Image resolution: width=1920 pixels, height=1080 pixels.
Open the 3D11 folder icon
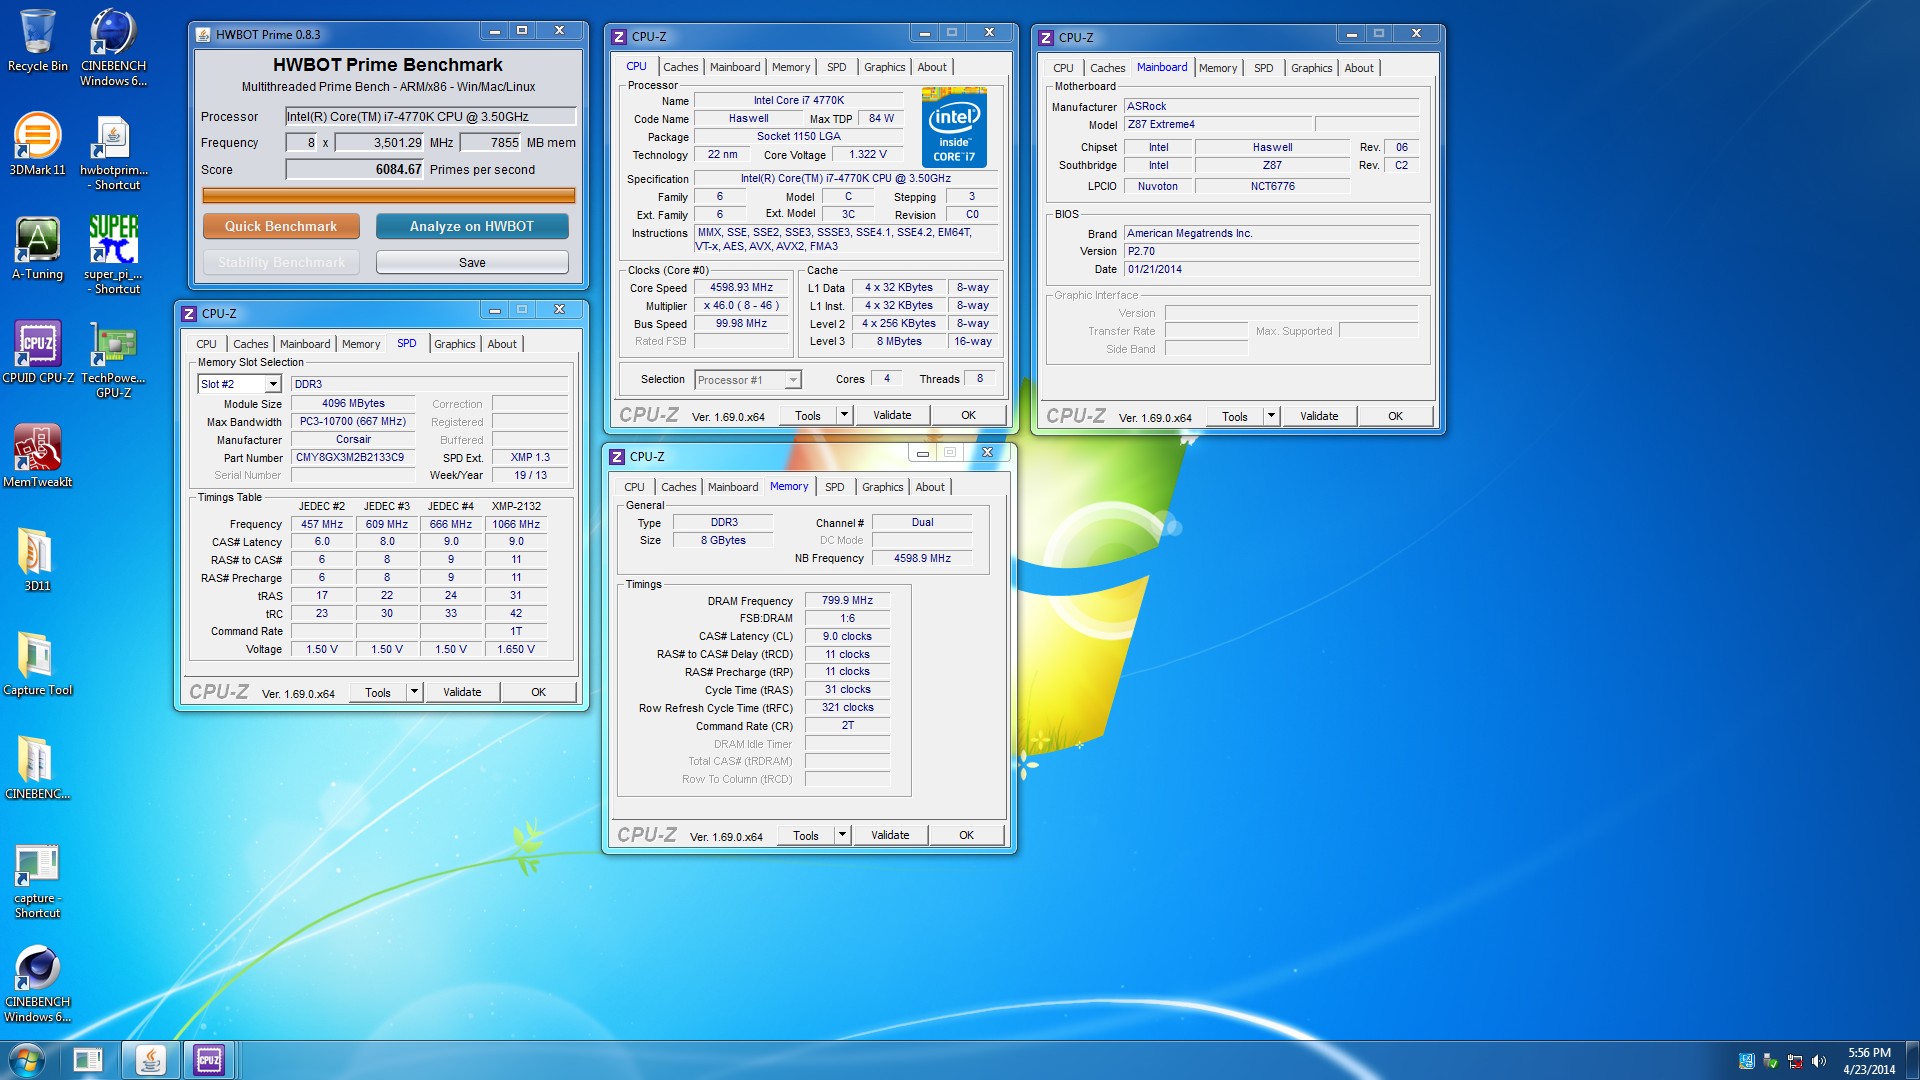point(37,560)
